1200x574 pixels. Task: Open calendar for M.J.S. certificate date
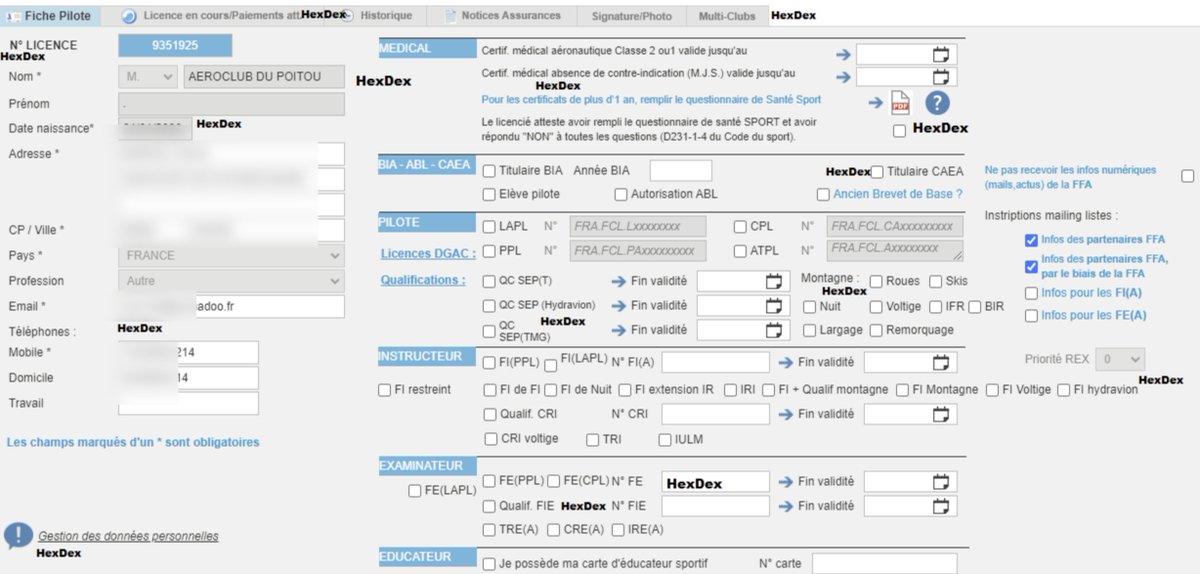click(940, 77)
